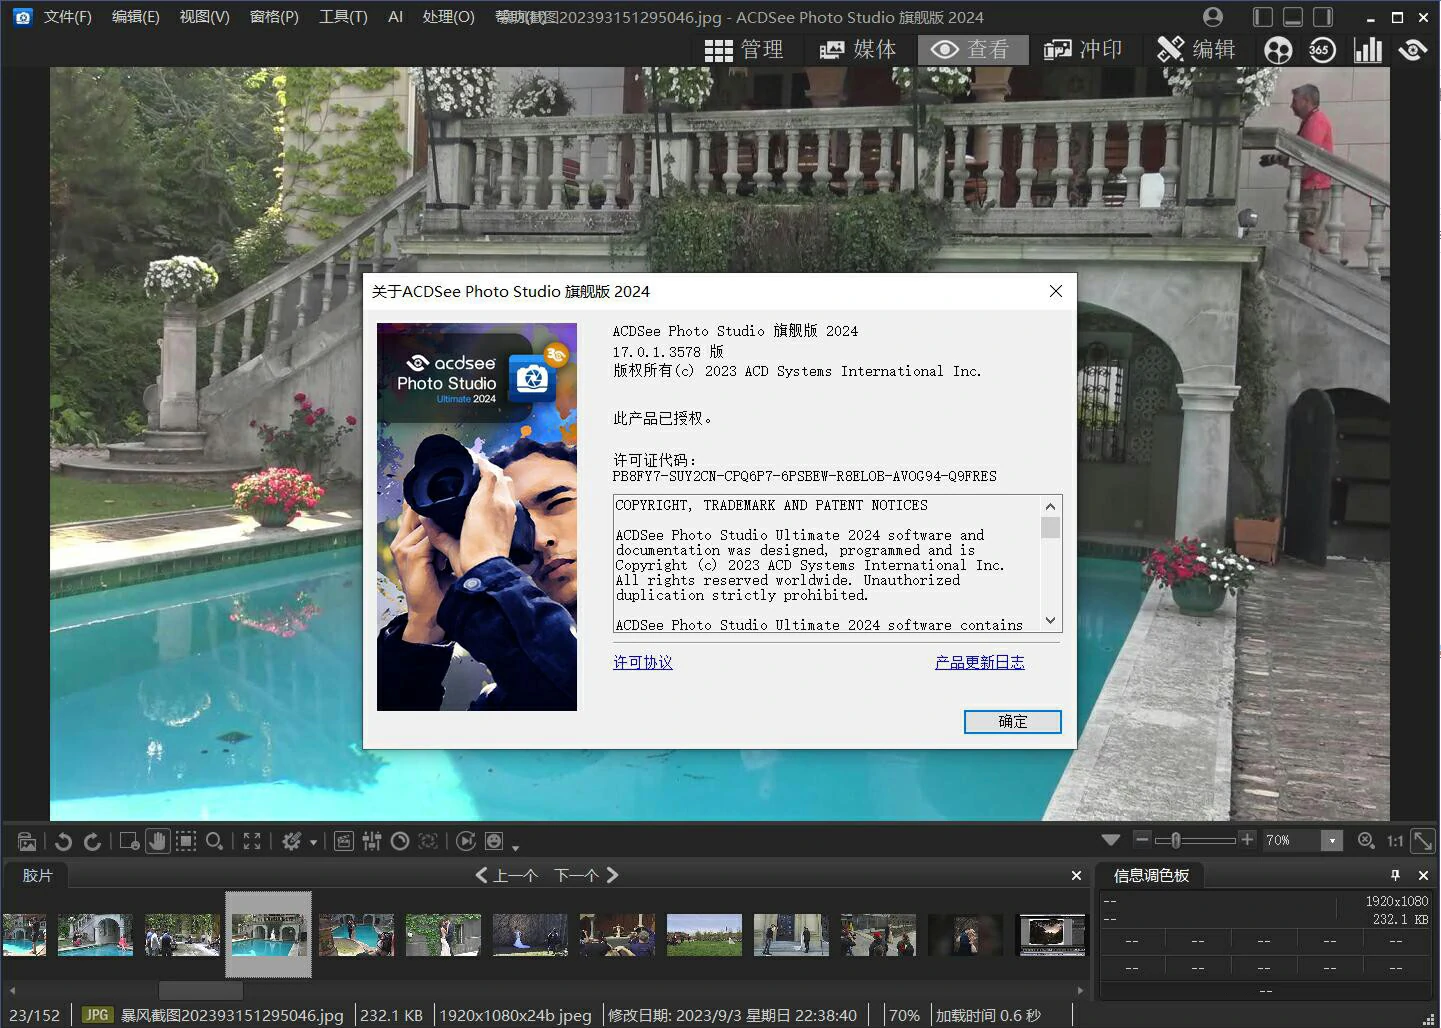Image resolution: width=1441 pixels, height=1028 pixels.
Task: Click the gear-and-brush actions icon
Action: (291, 841)
